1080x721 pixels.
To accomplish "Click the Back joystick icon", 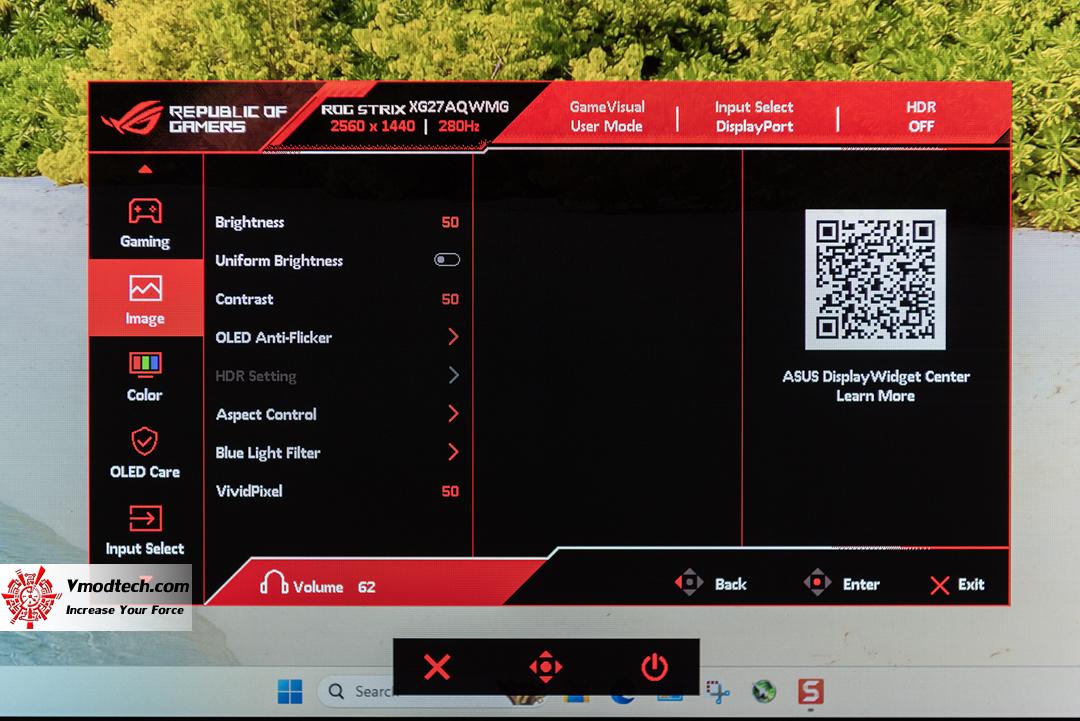I will pyautogui.click(x=689, y=583).
